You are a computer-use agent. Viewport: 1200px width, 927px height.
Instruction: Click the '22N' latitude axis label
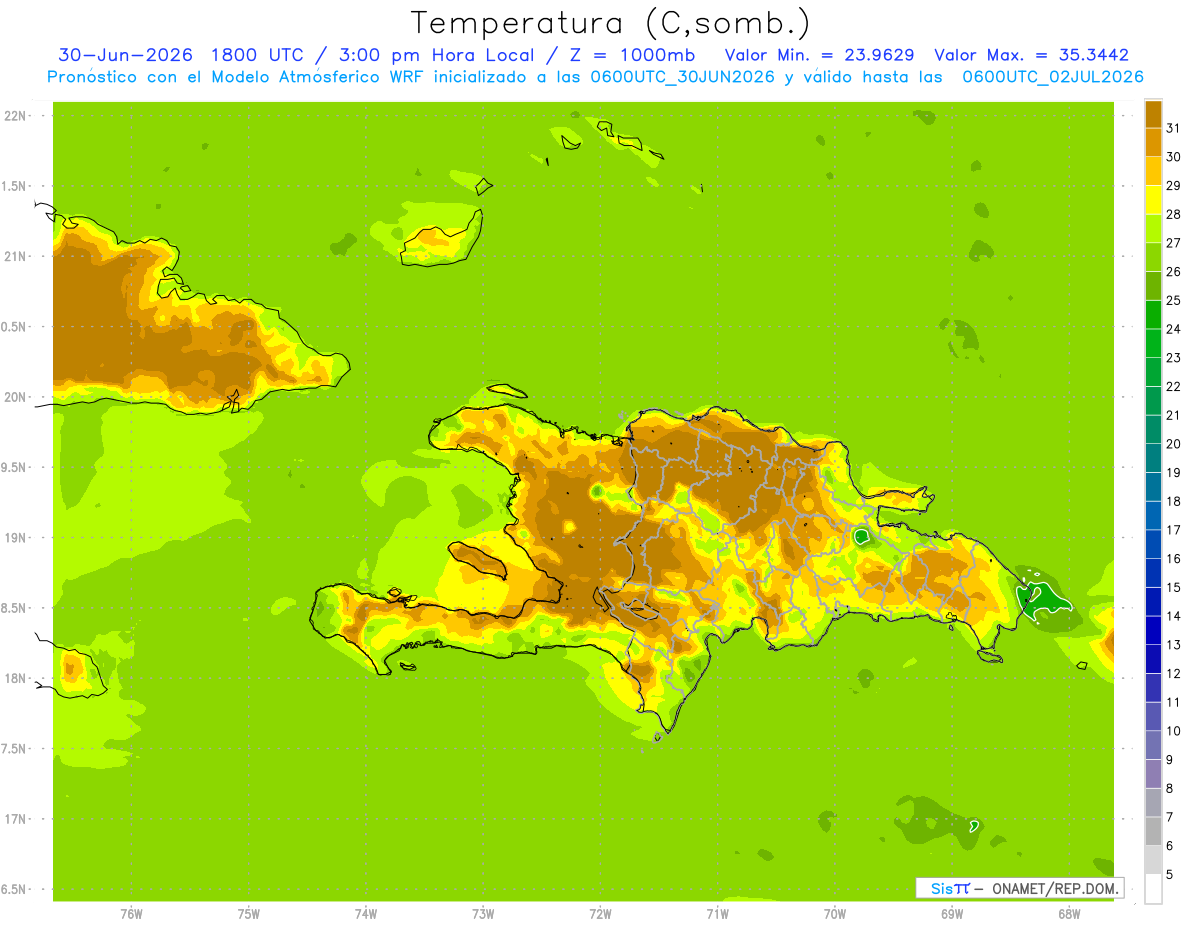click(17, 115)
